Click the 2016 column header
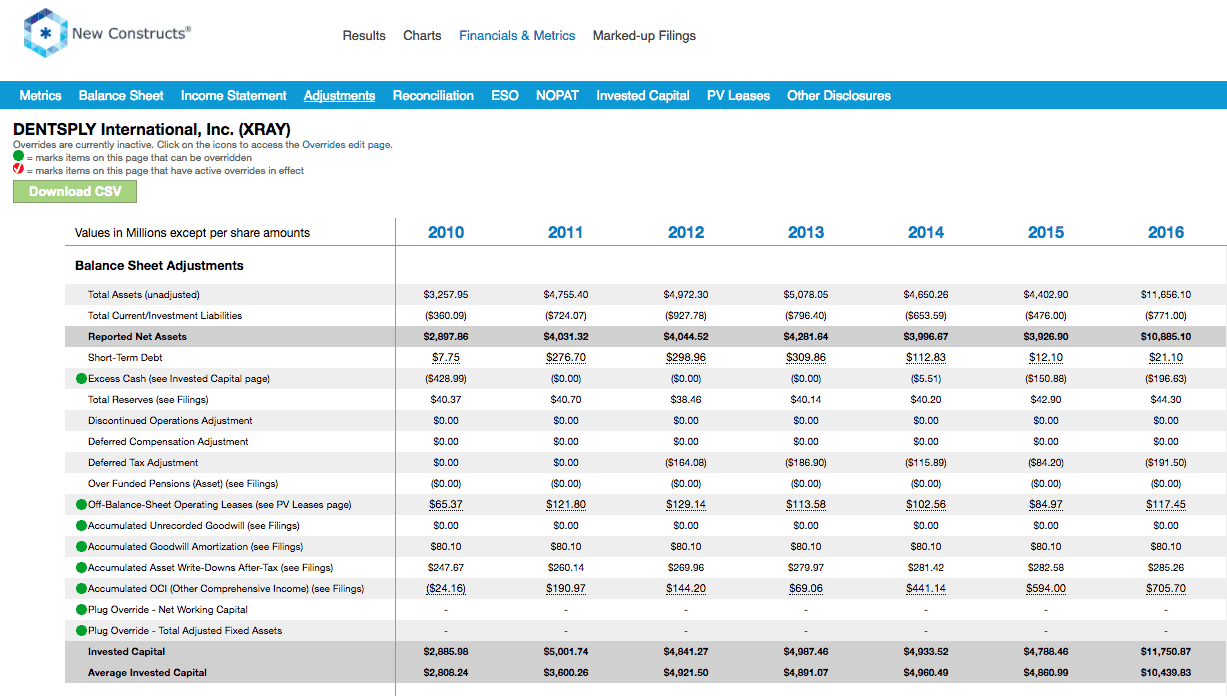This screenshot has width=1227, height=696. [1166, 232]
